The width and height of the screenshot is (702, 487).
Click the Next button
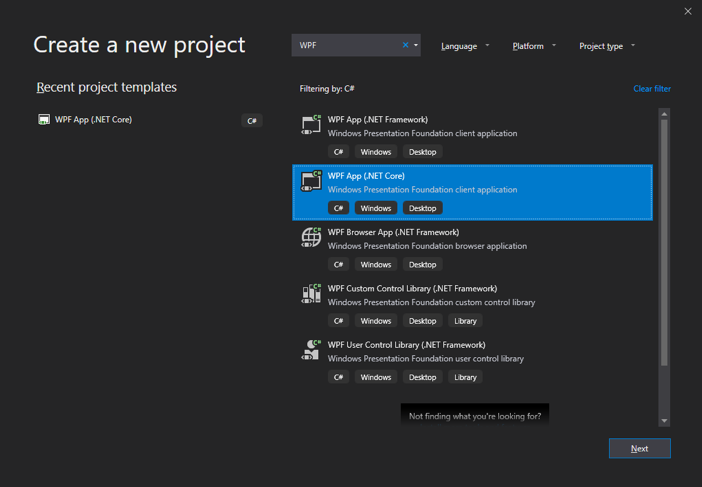point(639,448)
